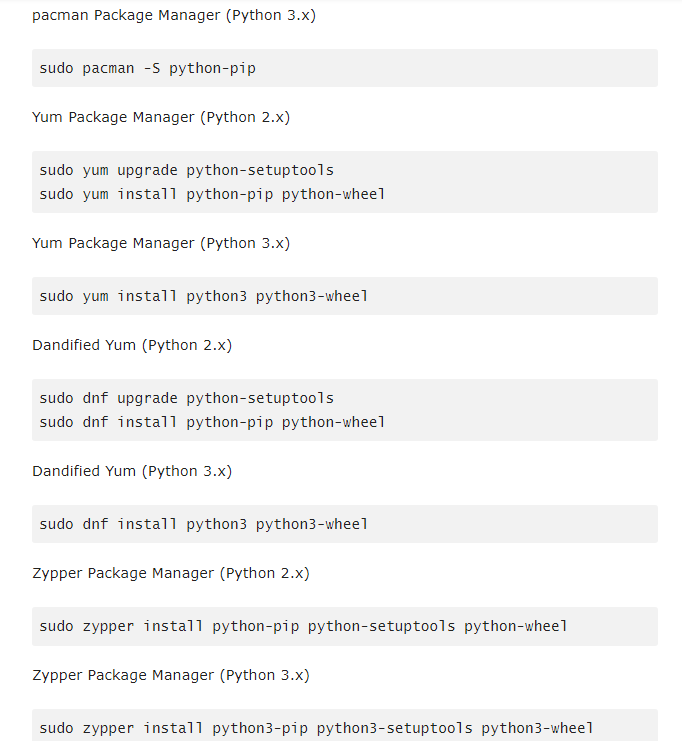The width and height of the screenshot is (682, 741).
Task: Click the 'Dandified Yum (Python 3.x)' heading
Action: [132, 472]
